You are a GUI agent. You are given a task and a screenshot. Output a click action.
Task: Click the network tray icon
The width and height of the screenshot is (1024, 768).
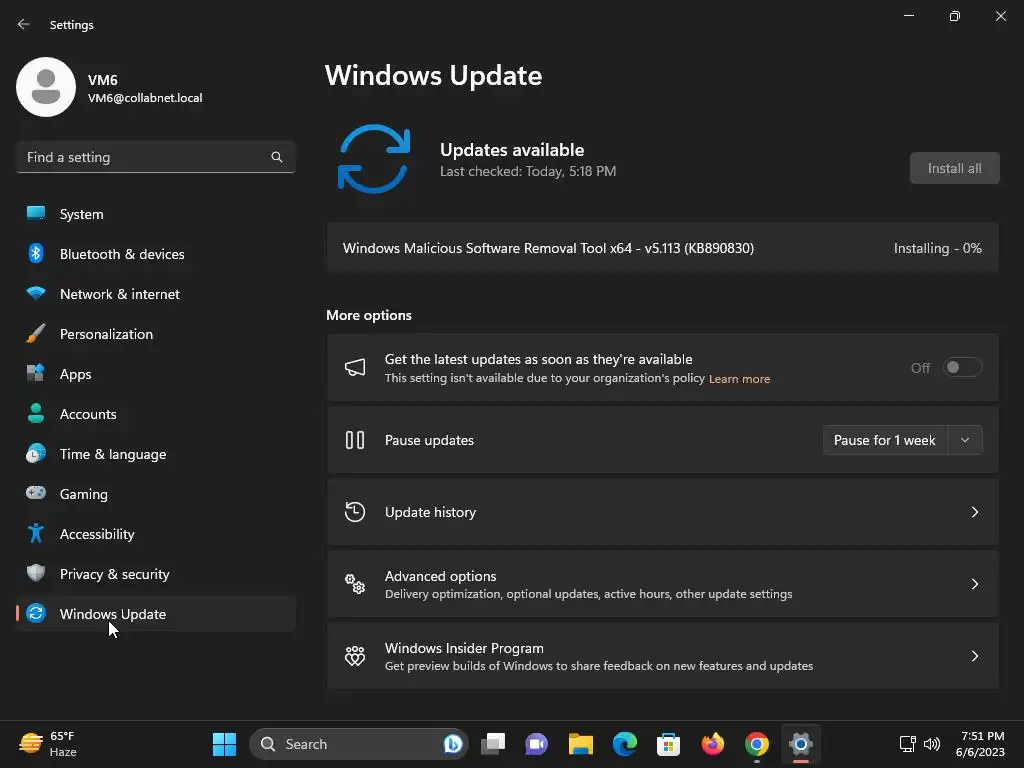(907, 744)
